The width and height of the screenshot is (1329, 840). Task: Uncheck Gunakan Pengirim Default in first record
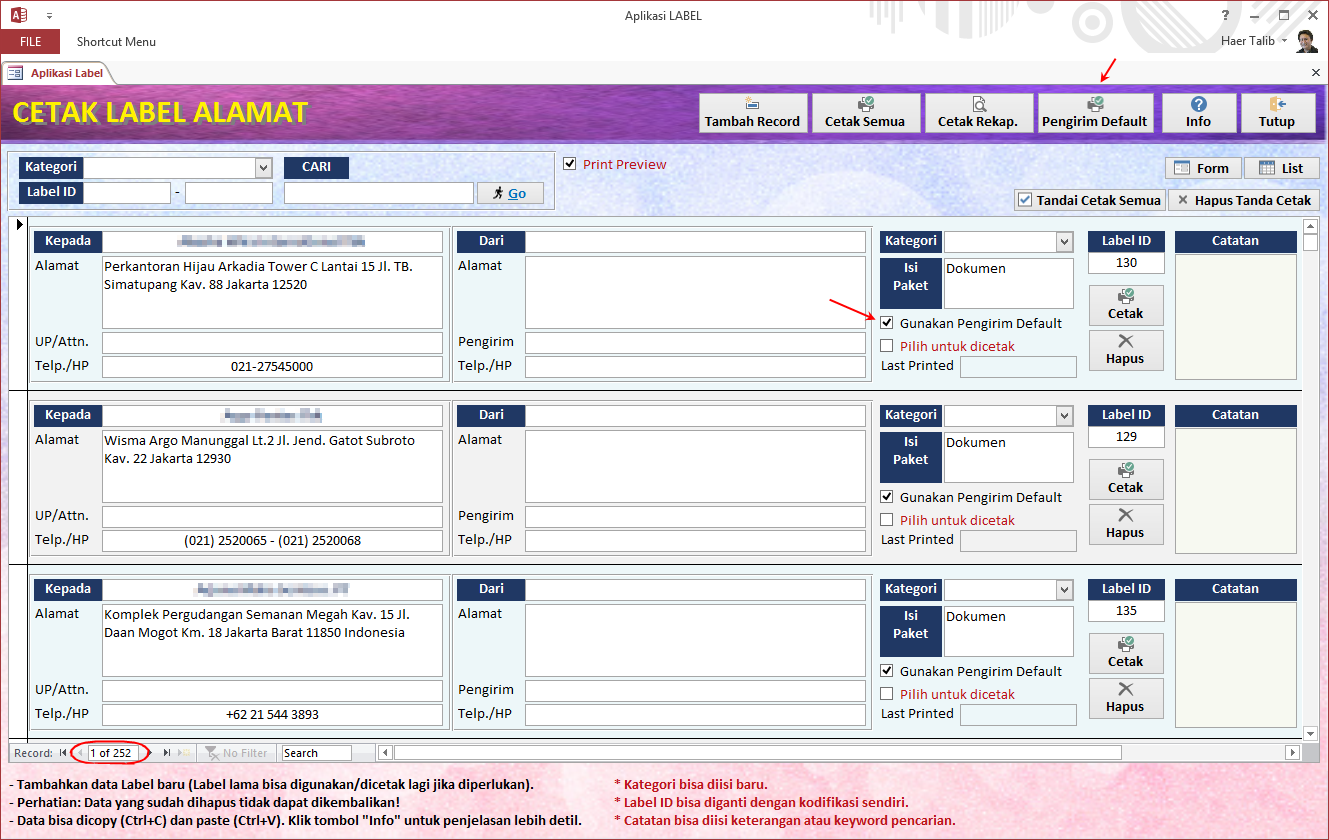pos(887,323)
